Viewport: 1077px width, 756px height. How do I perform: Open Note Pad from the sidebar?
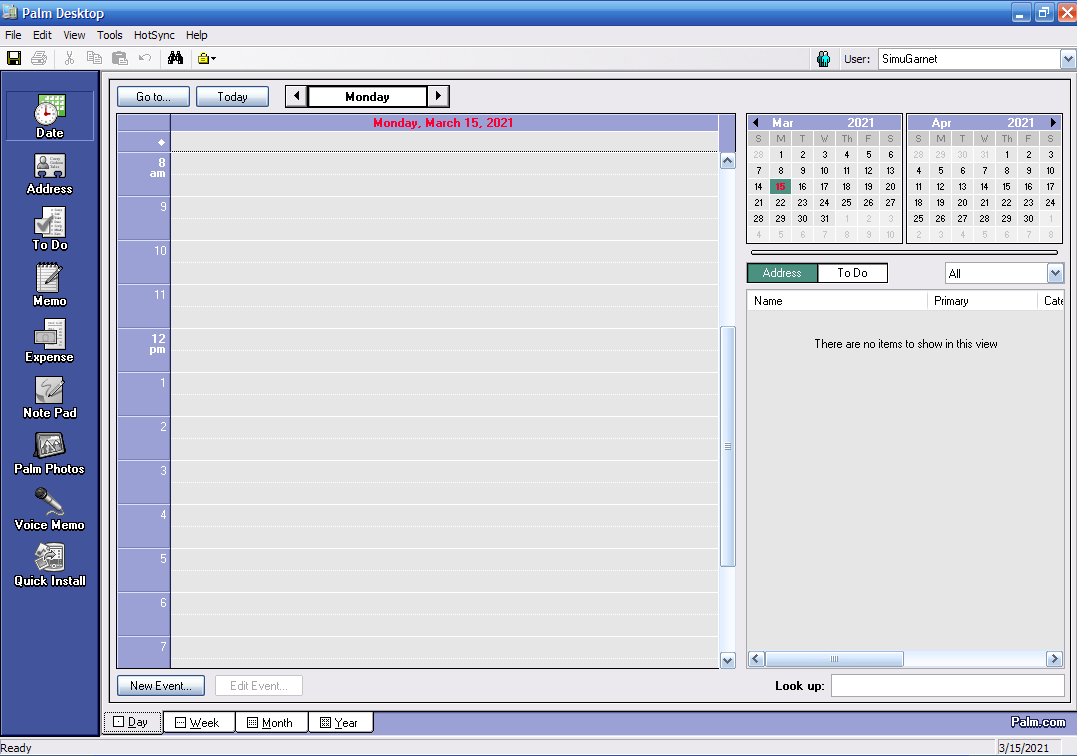click(x=49, y=394)
